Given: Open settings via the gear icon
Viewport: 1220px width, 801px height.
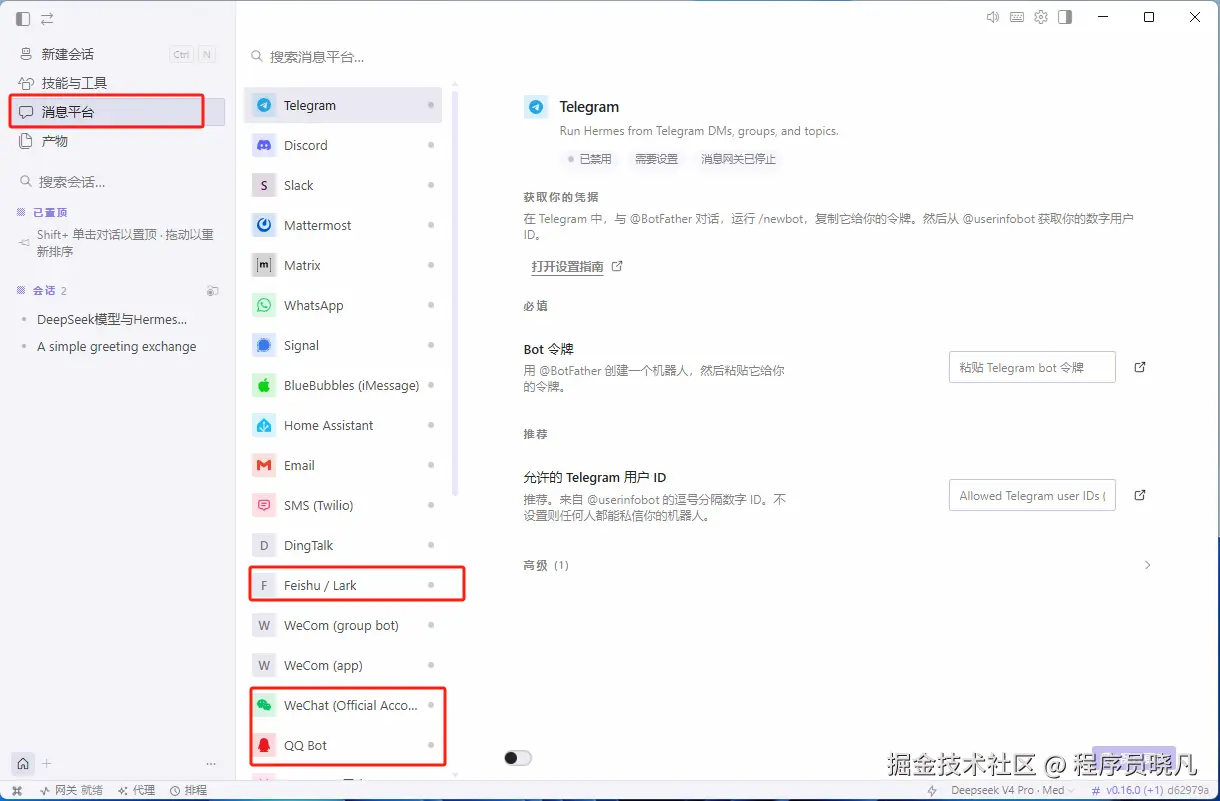Looking at the screenshot, I should pos(1041,17).
